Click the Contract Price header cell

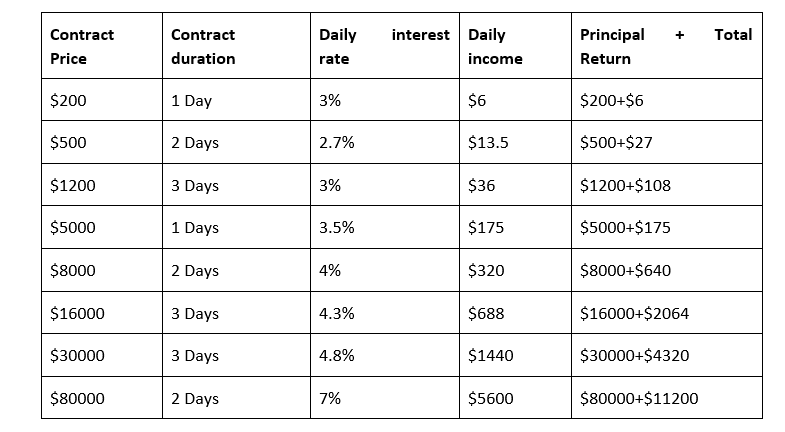pyautogui.click(x=82, y=46)
